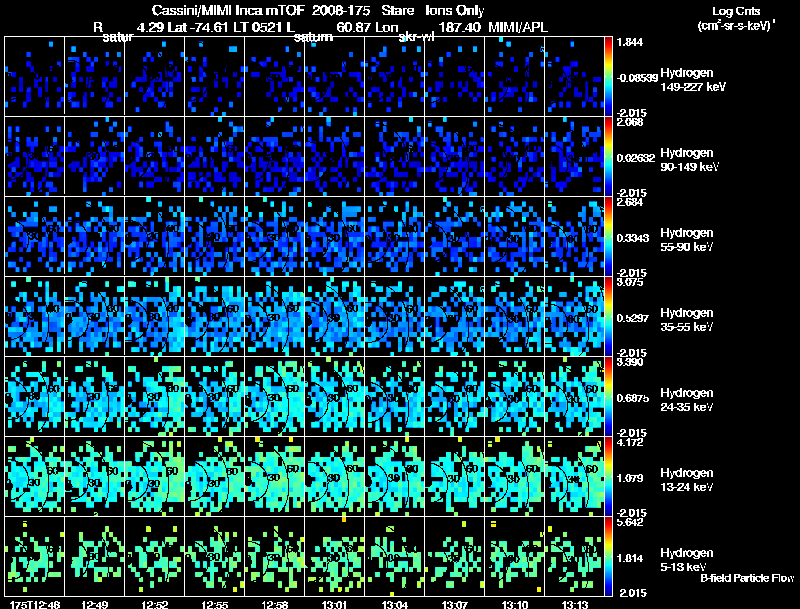The height and width of the screenshot is (609, 800).
Task: Click the B-field Particle Flow label
Action: tap(747, 578)
